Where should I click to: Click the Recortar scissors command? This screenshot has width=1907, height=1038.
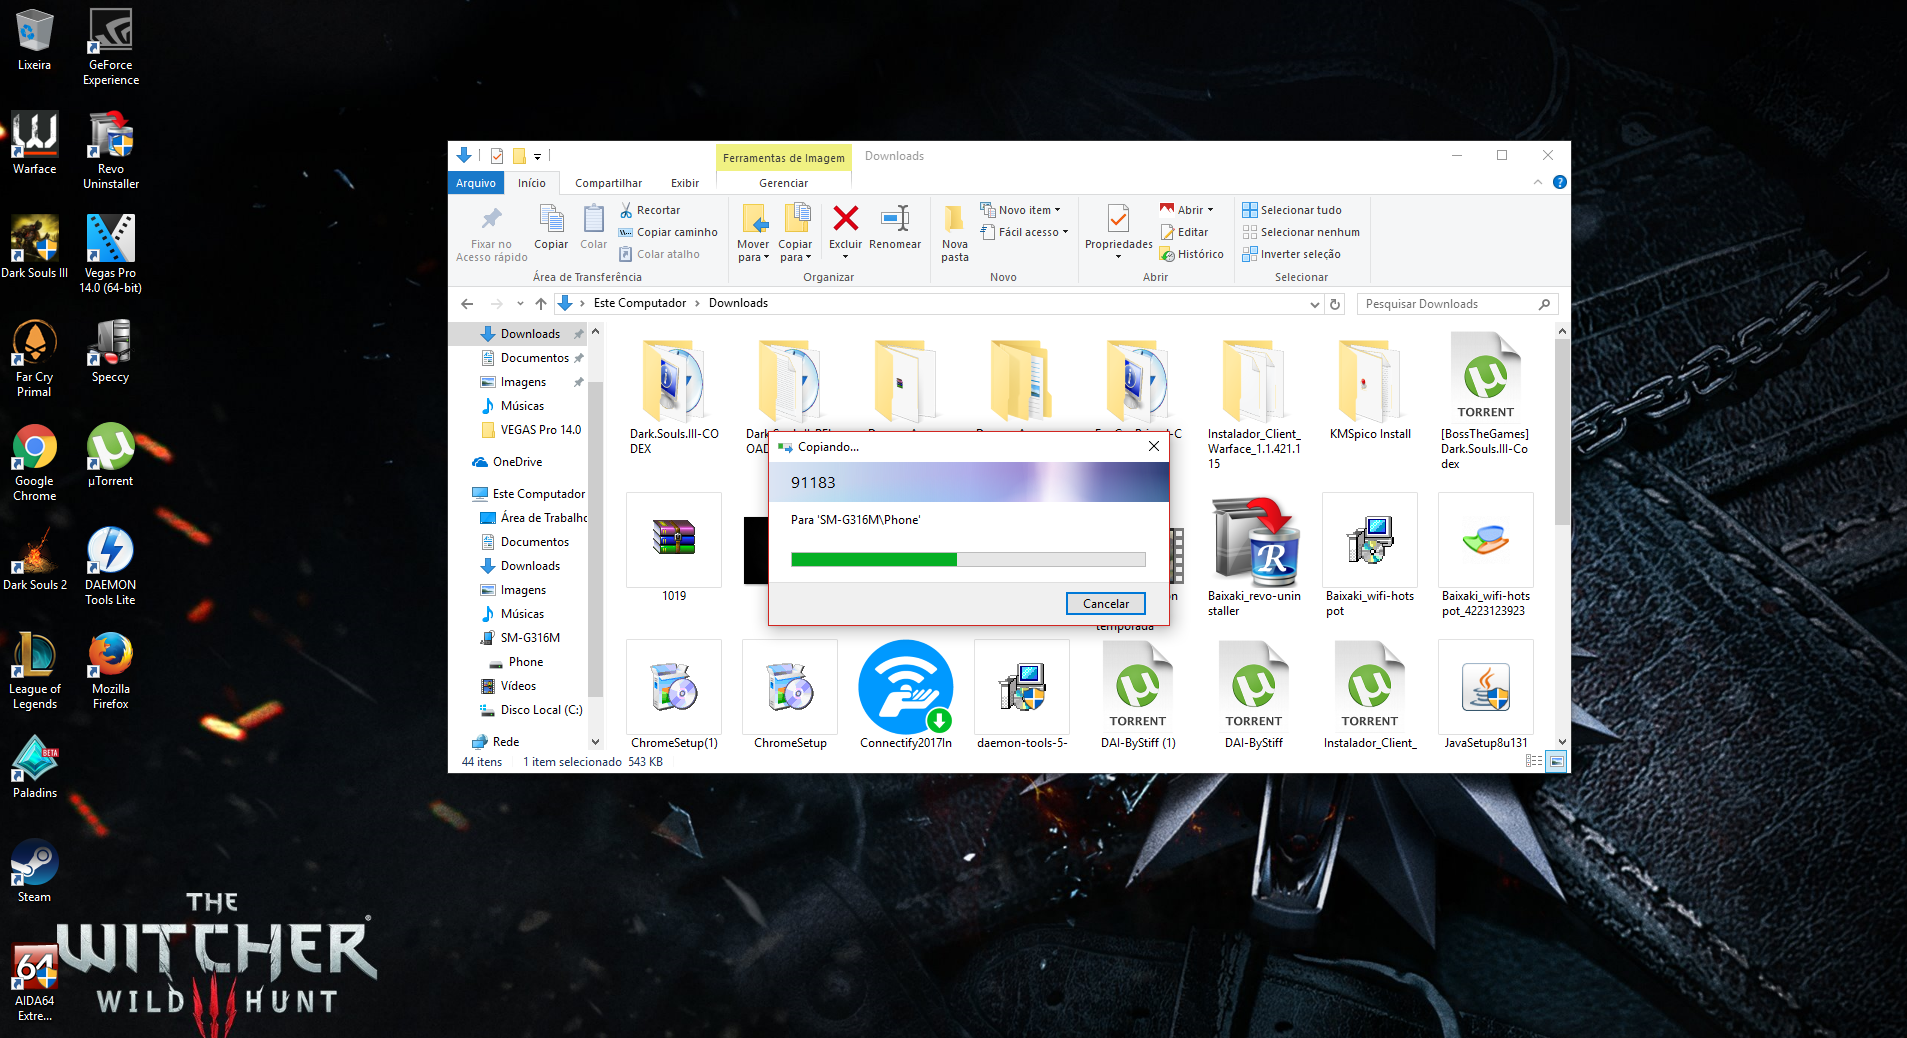pyautogui.click(x=650, y=210)
